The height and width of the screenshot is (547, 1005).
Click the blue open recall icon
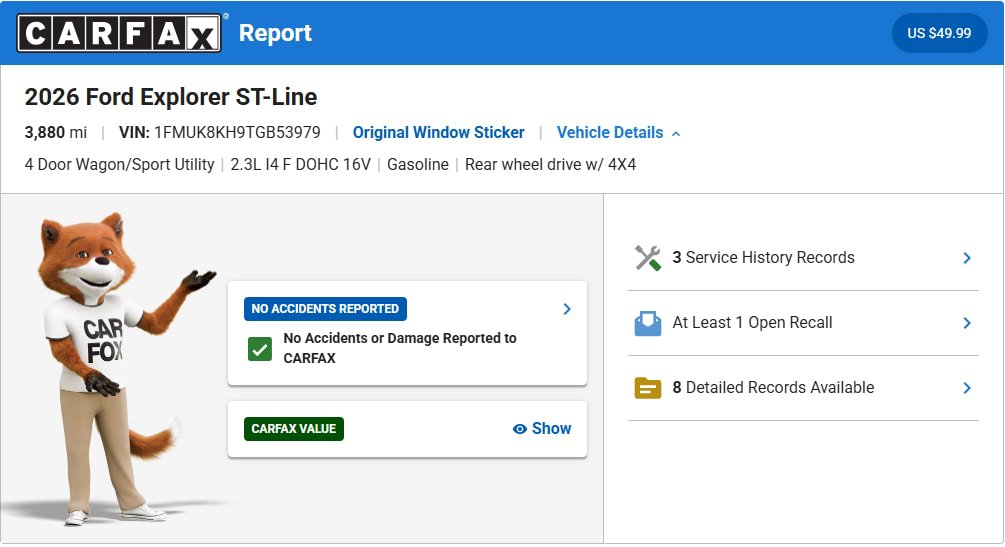(647, 323)
